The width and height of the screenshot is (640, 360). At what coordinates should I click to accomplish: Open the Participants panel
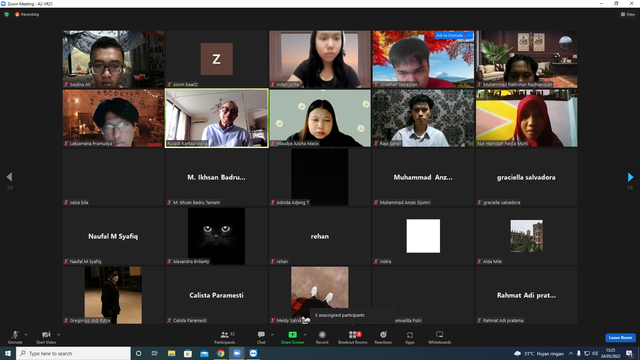[224, 337]
